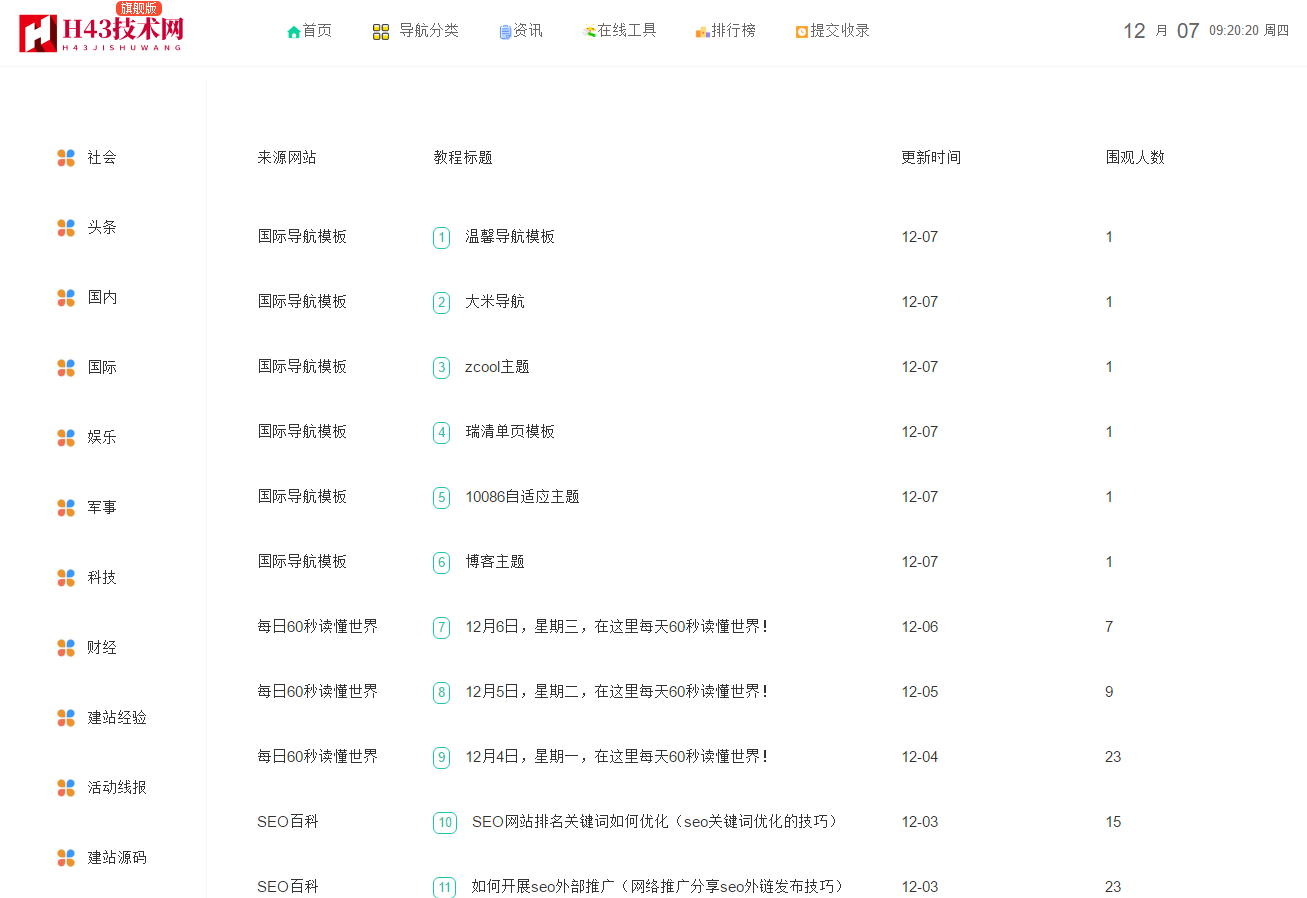Click the four-dot icon beside 社会
The height and width of the screenshot is (898, 1307).
(x=66, y=158)
